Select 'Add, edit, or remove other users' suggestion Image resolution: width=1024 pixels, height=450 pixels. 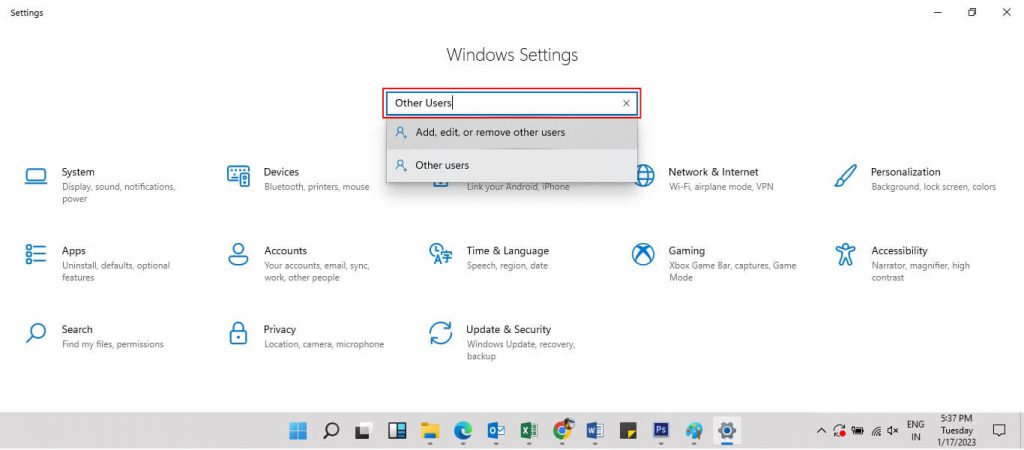coord(512,133)
